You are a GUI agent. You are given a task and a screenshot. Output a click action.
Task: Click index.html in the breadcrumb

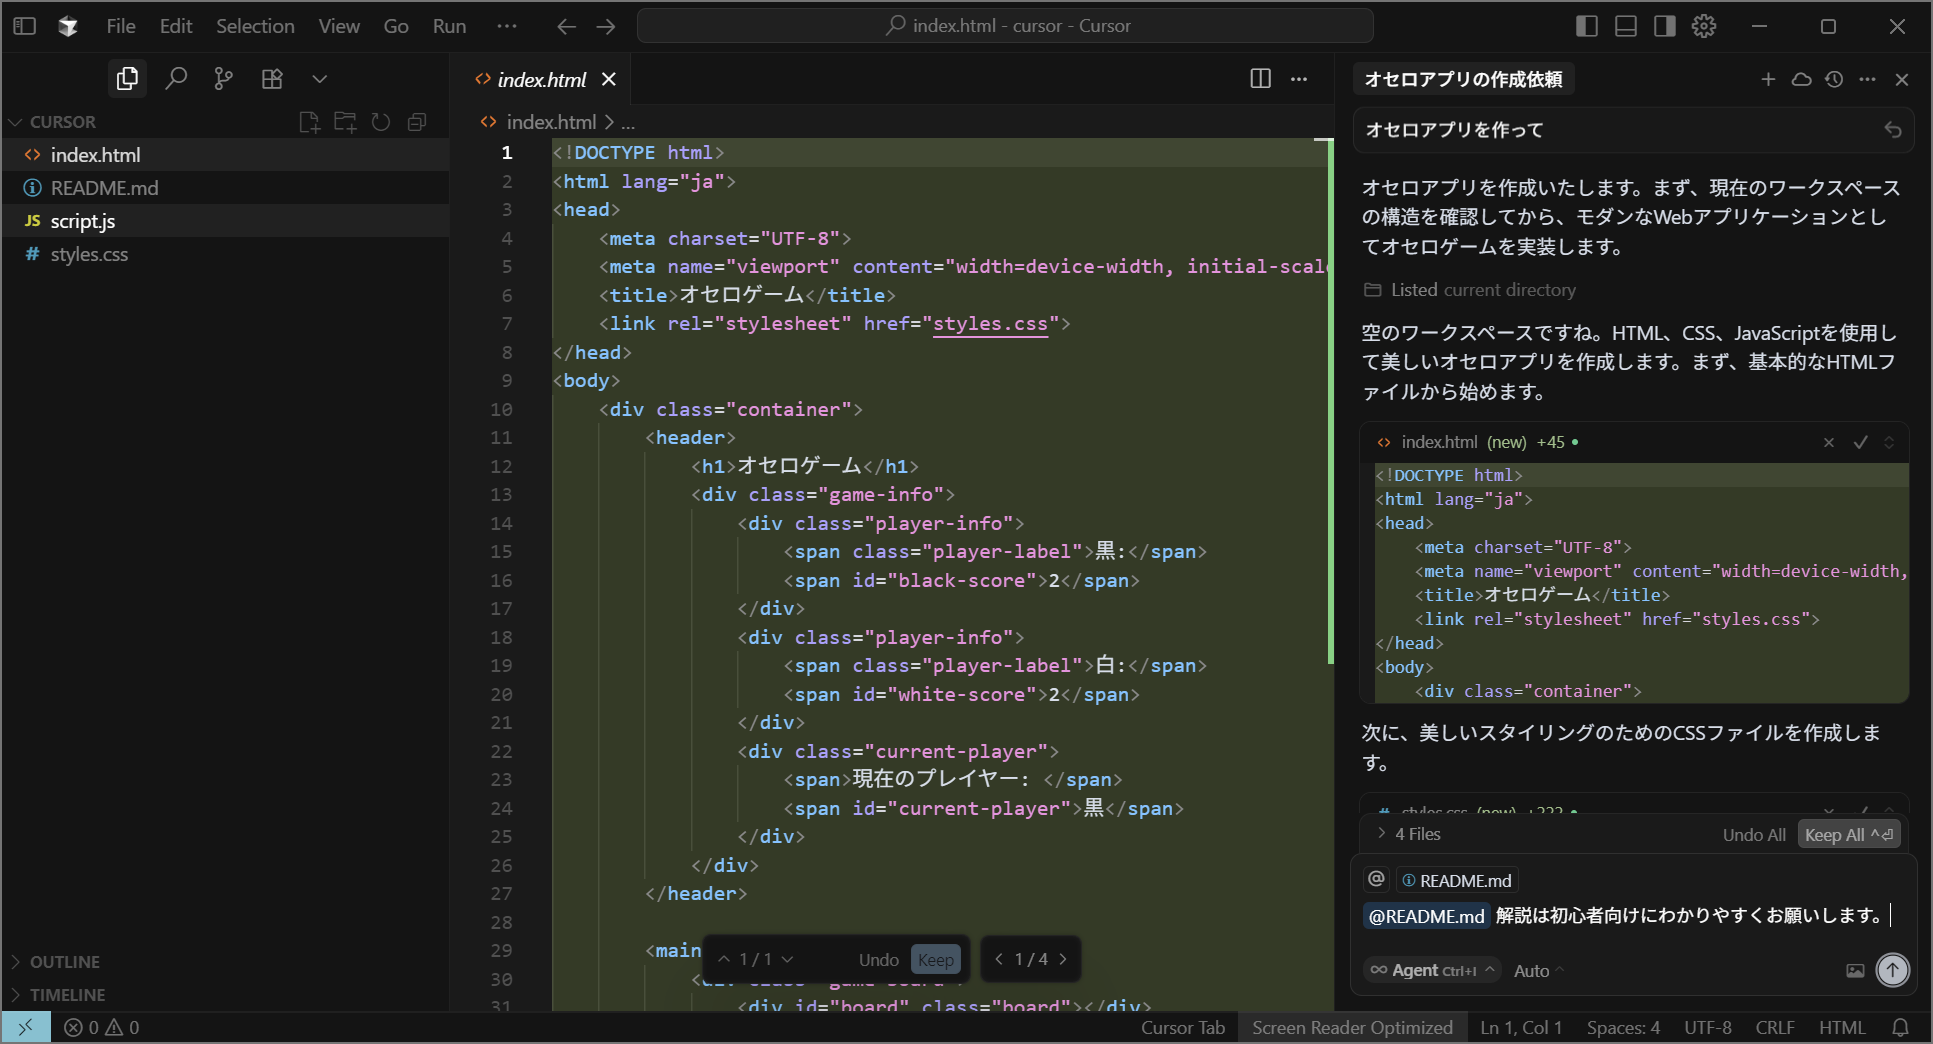tap(551, 122)
